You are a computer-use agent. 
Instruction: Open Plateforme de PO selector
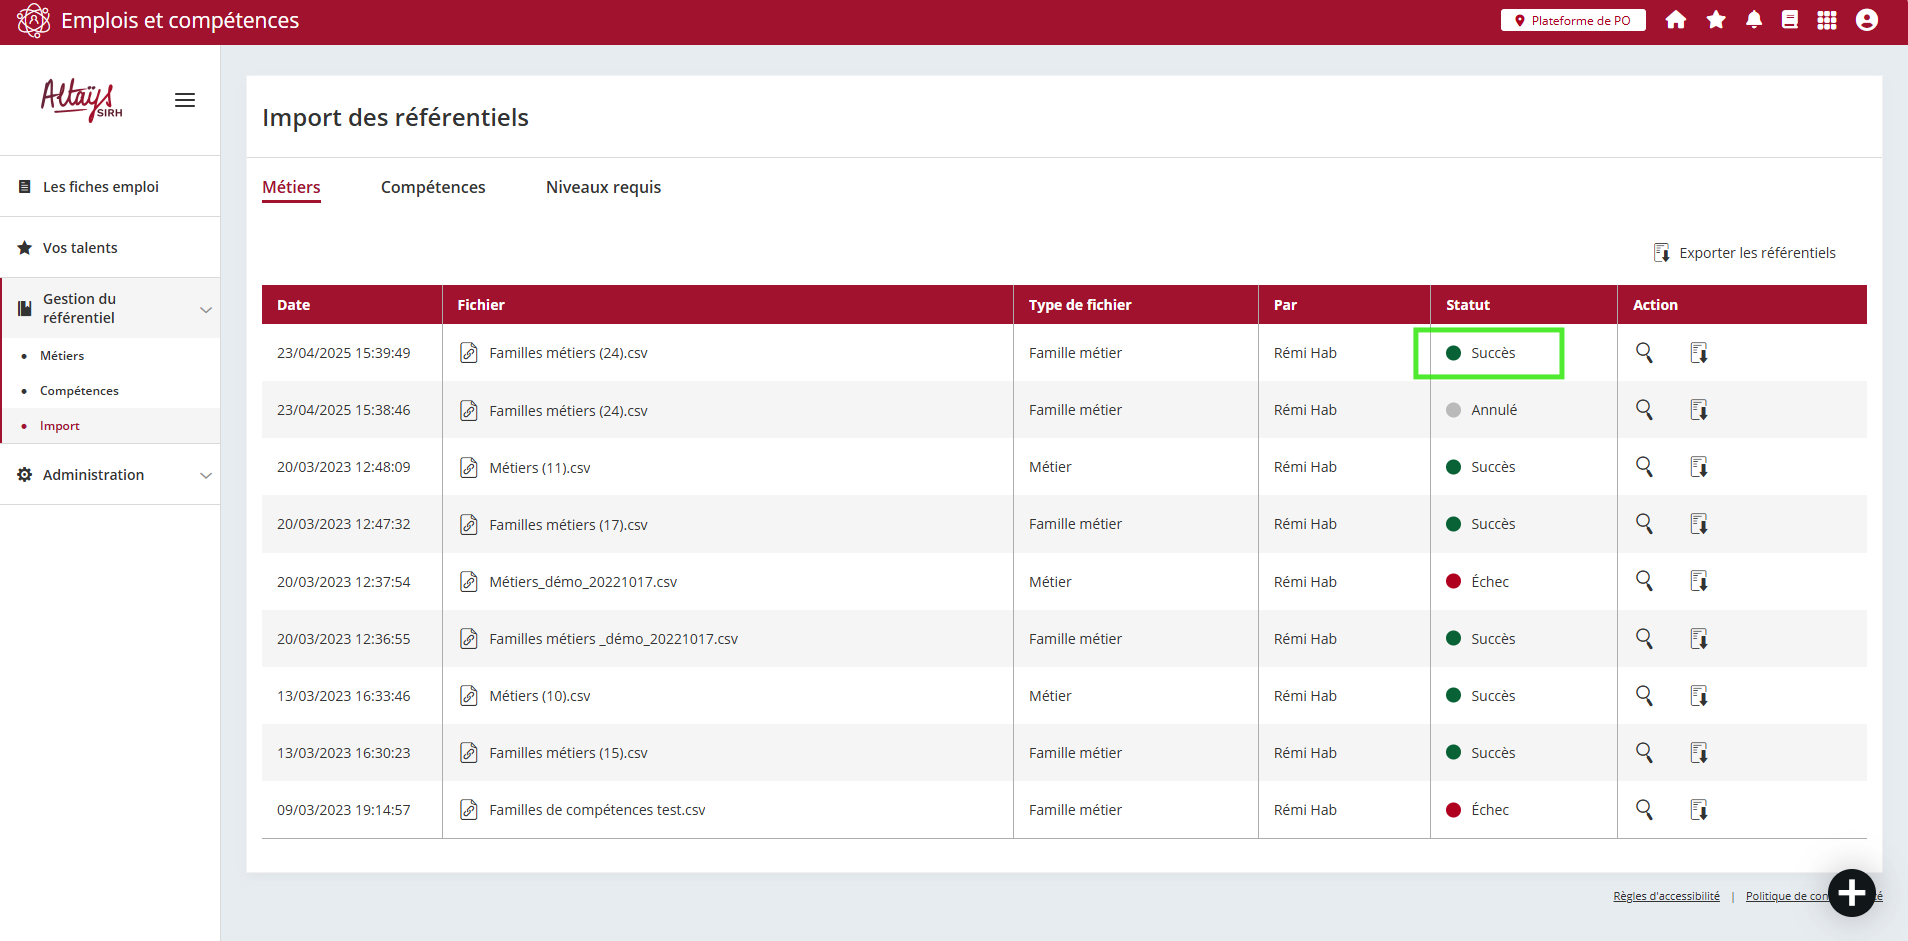[x=1573, y=20]
